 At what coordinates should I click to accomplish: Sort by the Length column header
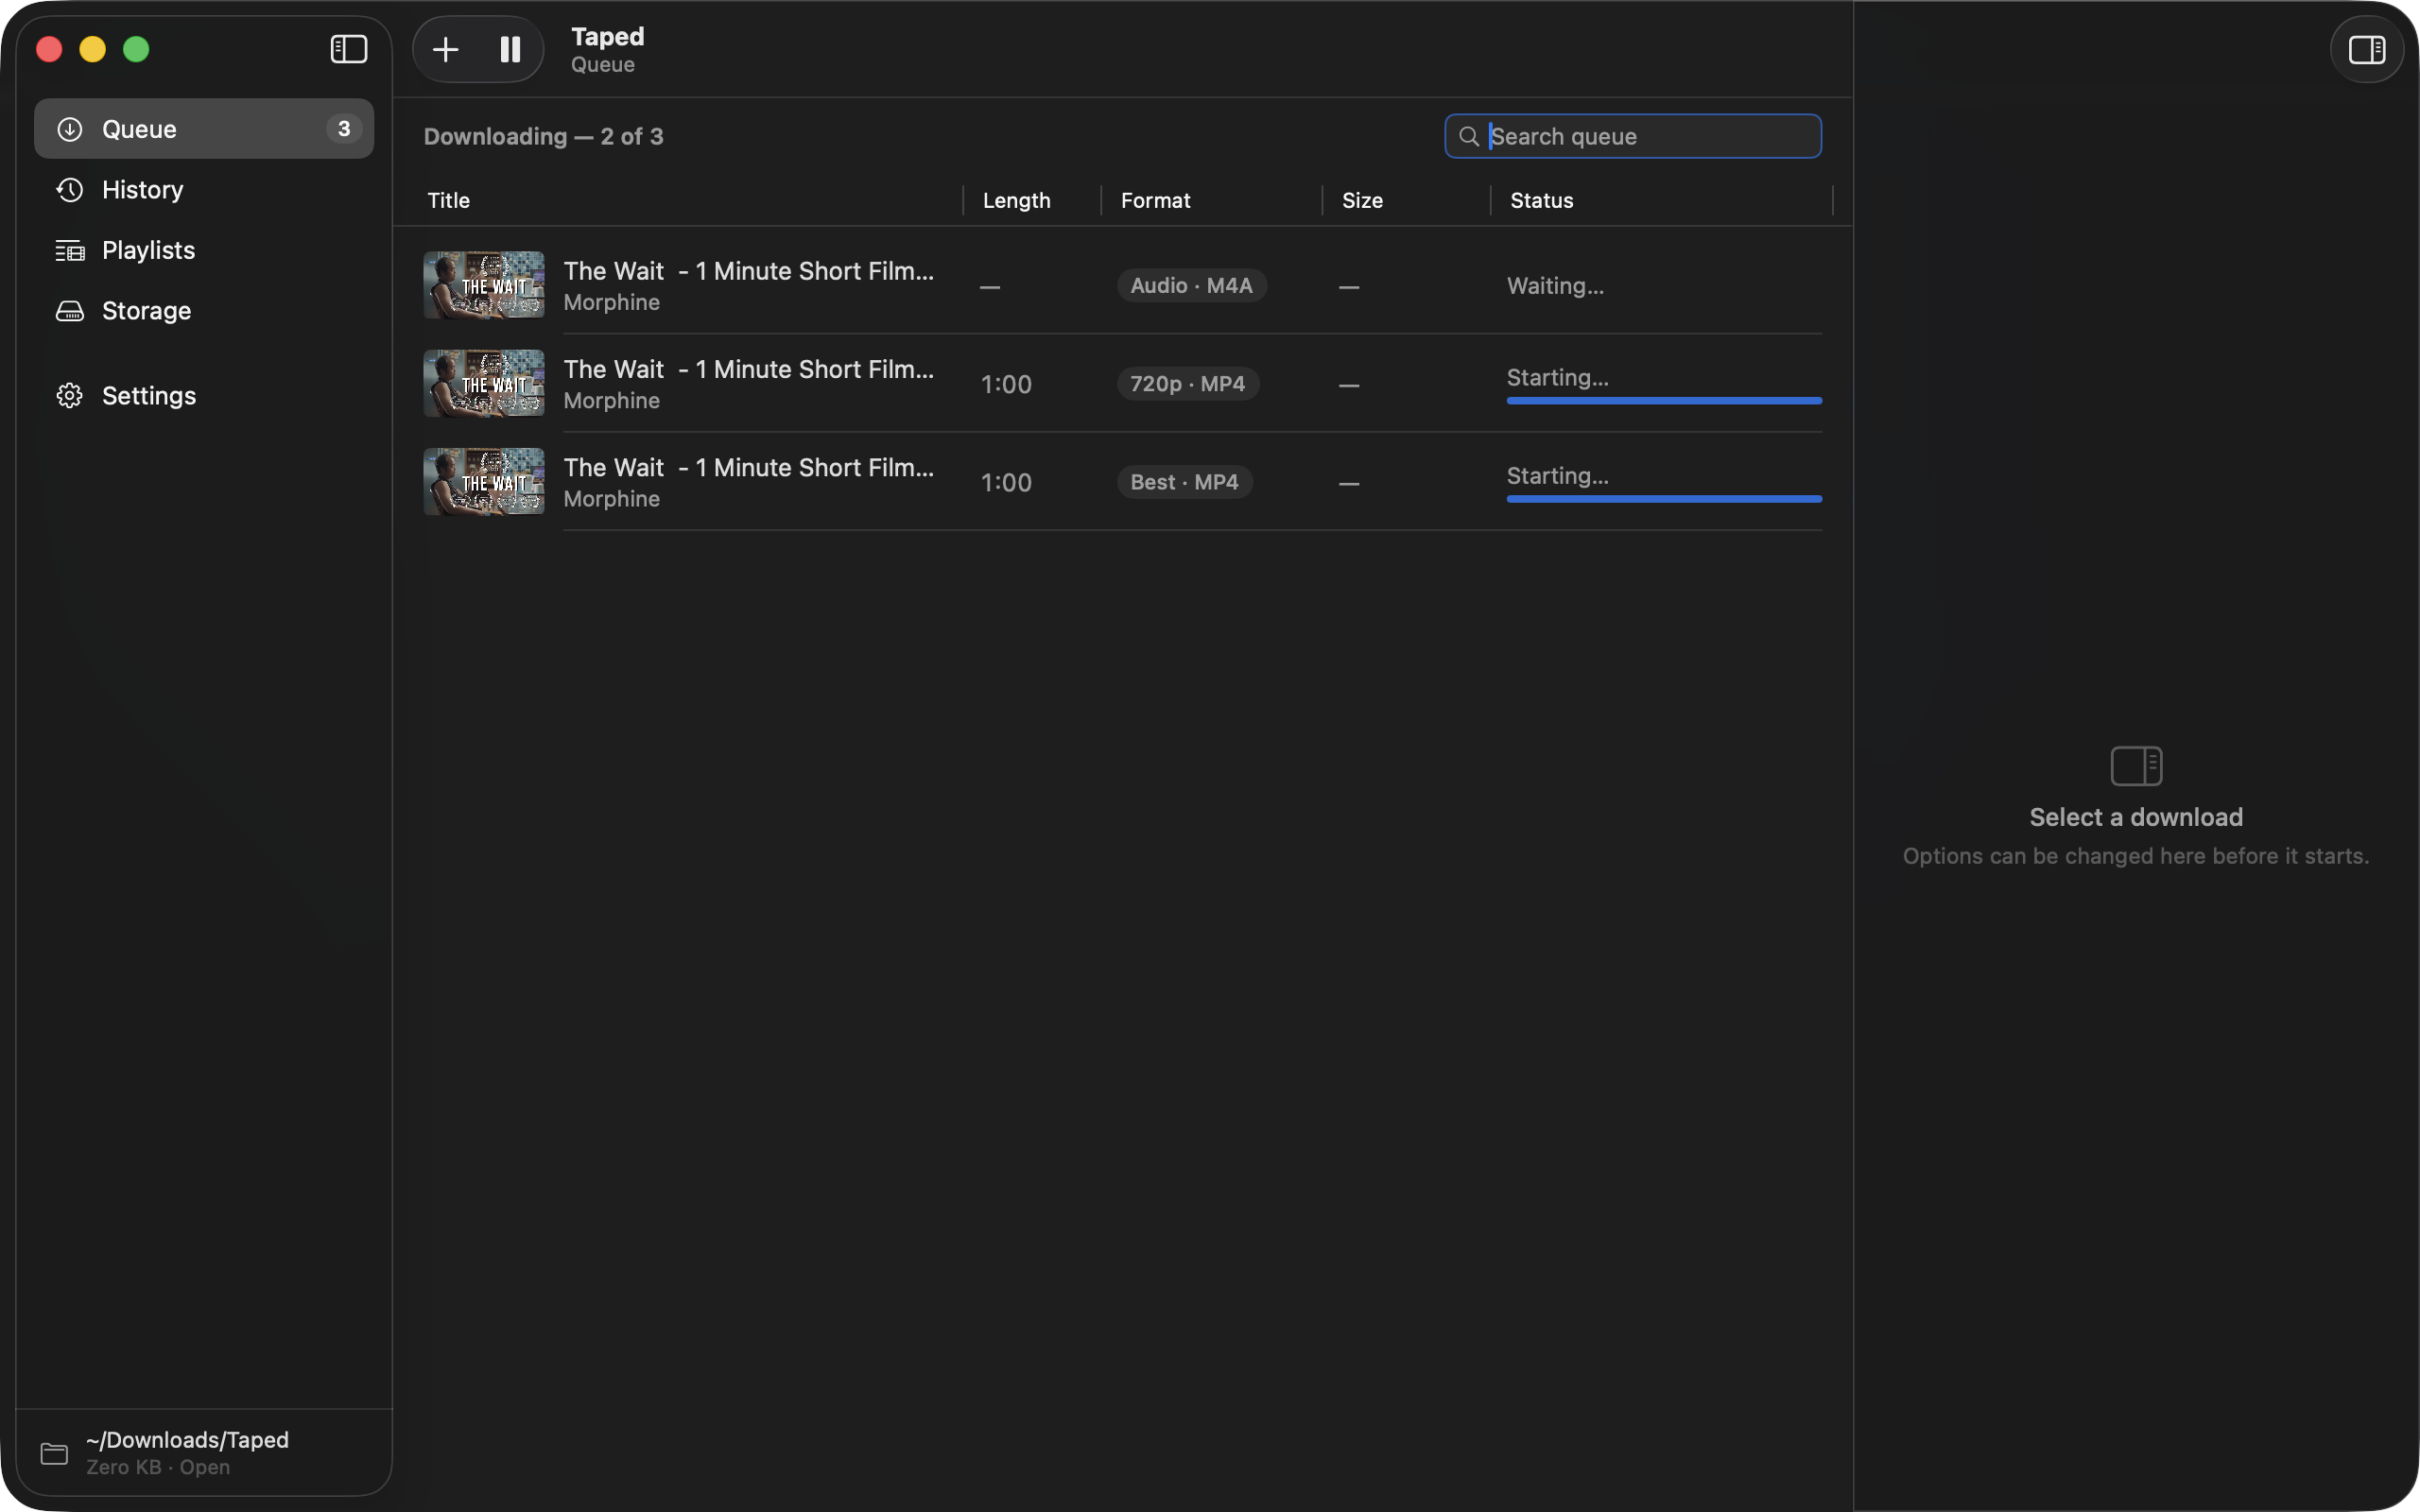pos(1016,200)
